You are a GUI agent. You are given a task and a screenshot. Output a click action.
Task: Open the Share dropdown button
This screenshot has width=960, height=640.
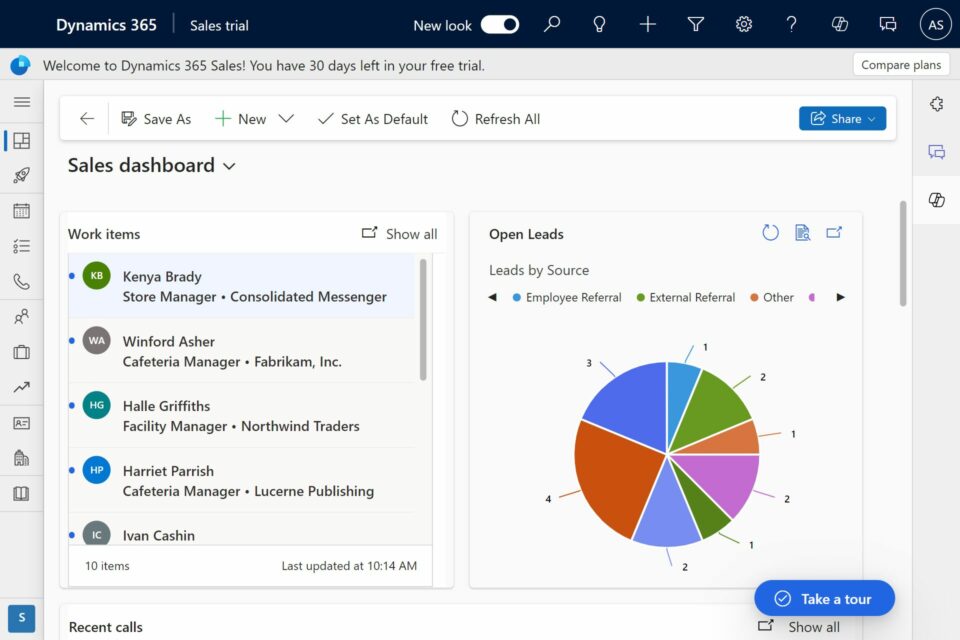[842, 119]
